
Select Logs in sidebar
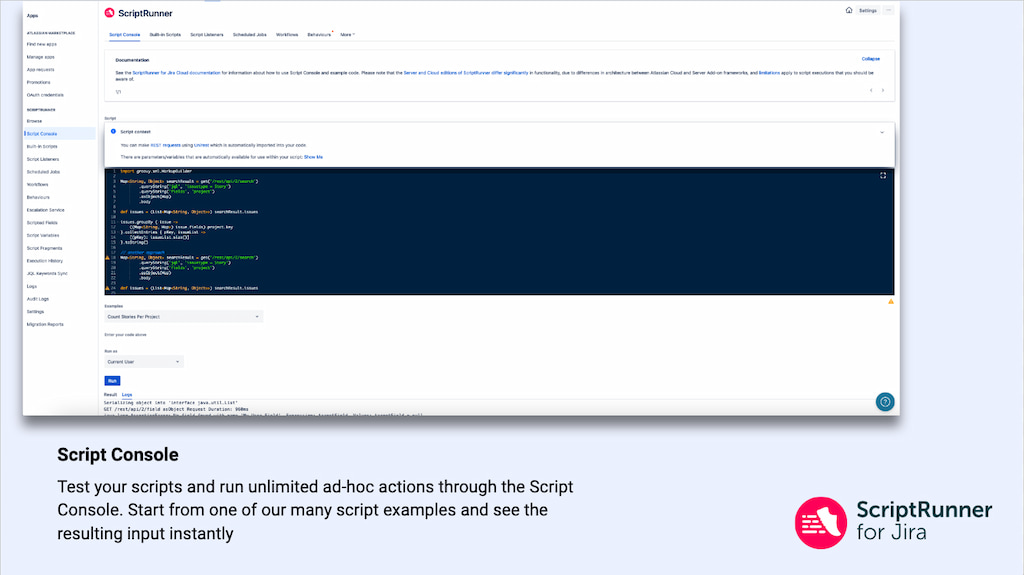32,286
